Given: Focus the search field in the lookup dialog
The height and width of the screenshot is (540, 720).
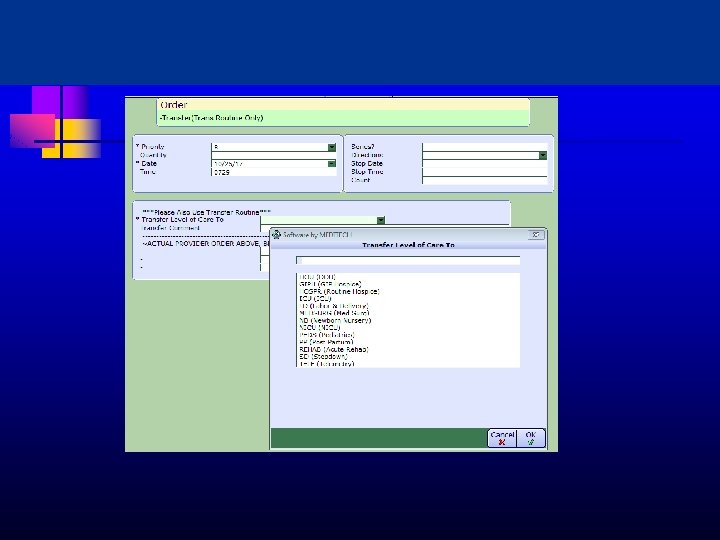Looking at the screenshot, I should (x=408, y=260).
